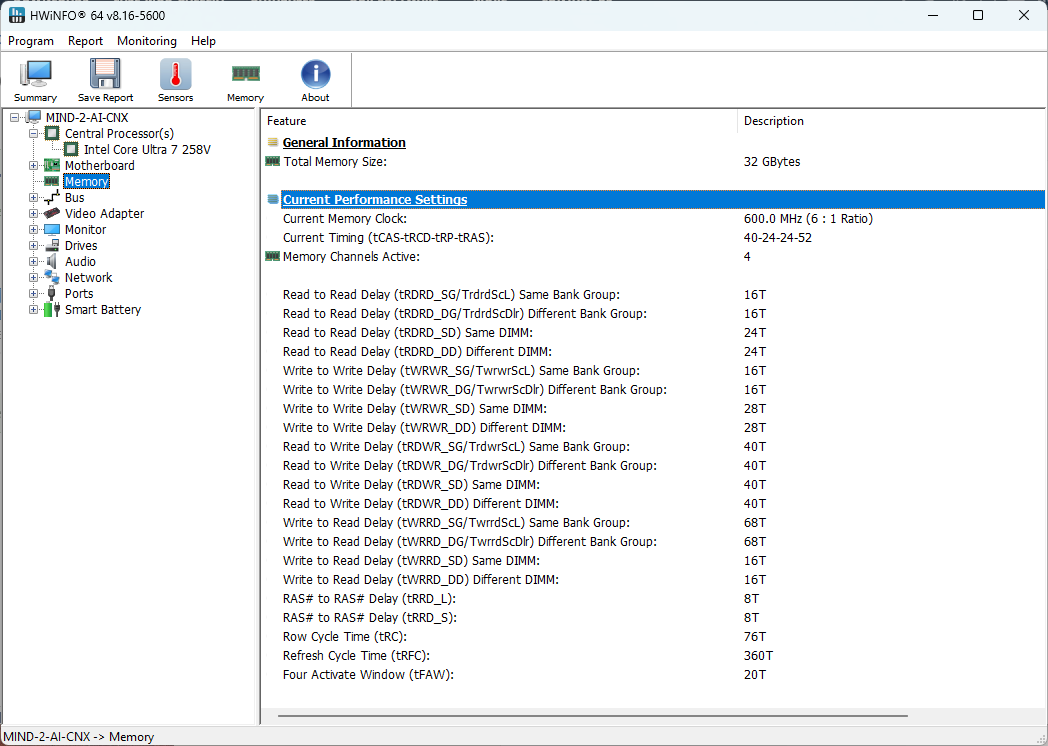Viewport: 1048px width, 746px height.
Task: Click the Audio speaker icon
Action: pos(52,261)
